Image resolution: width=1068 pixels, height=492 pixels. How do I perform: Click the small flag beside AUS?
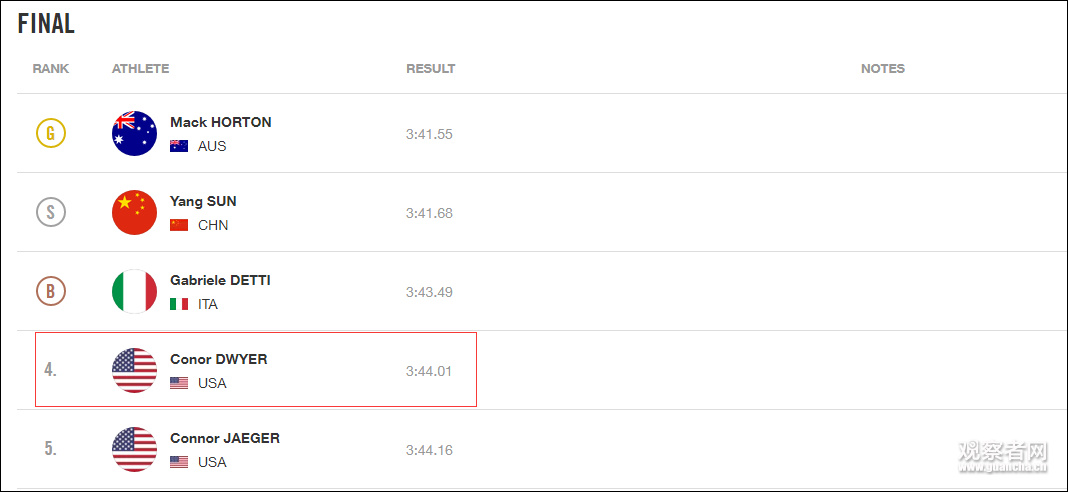[x=179, y=146]
